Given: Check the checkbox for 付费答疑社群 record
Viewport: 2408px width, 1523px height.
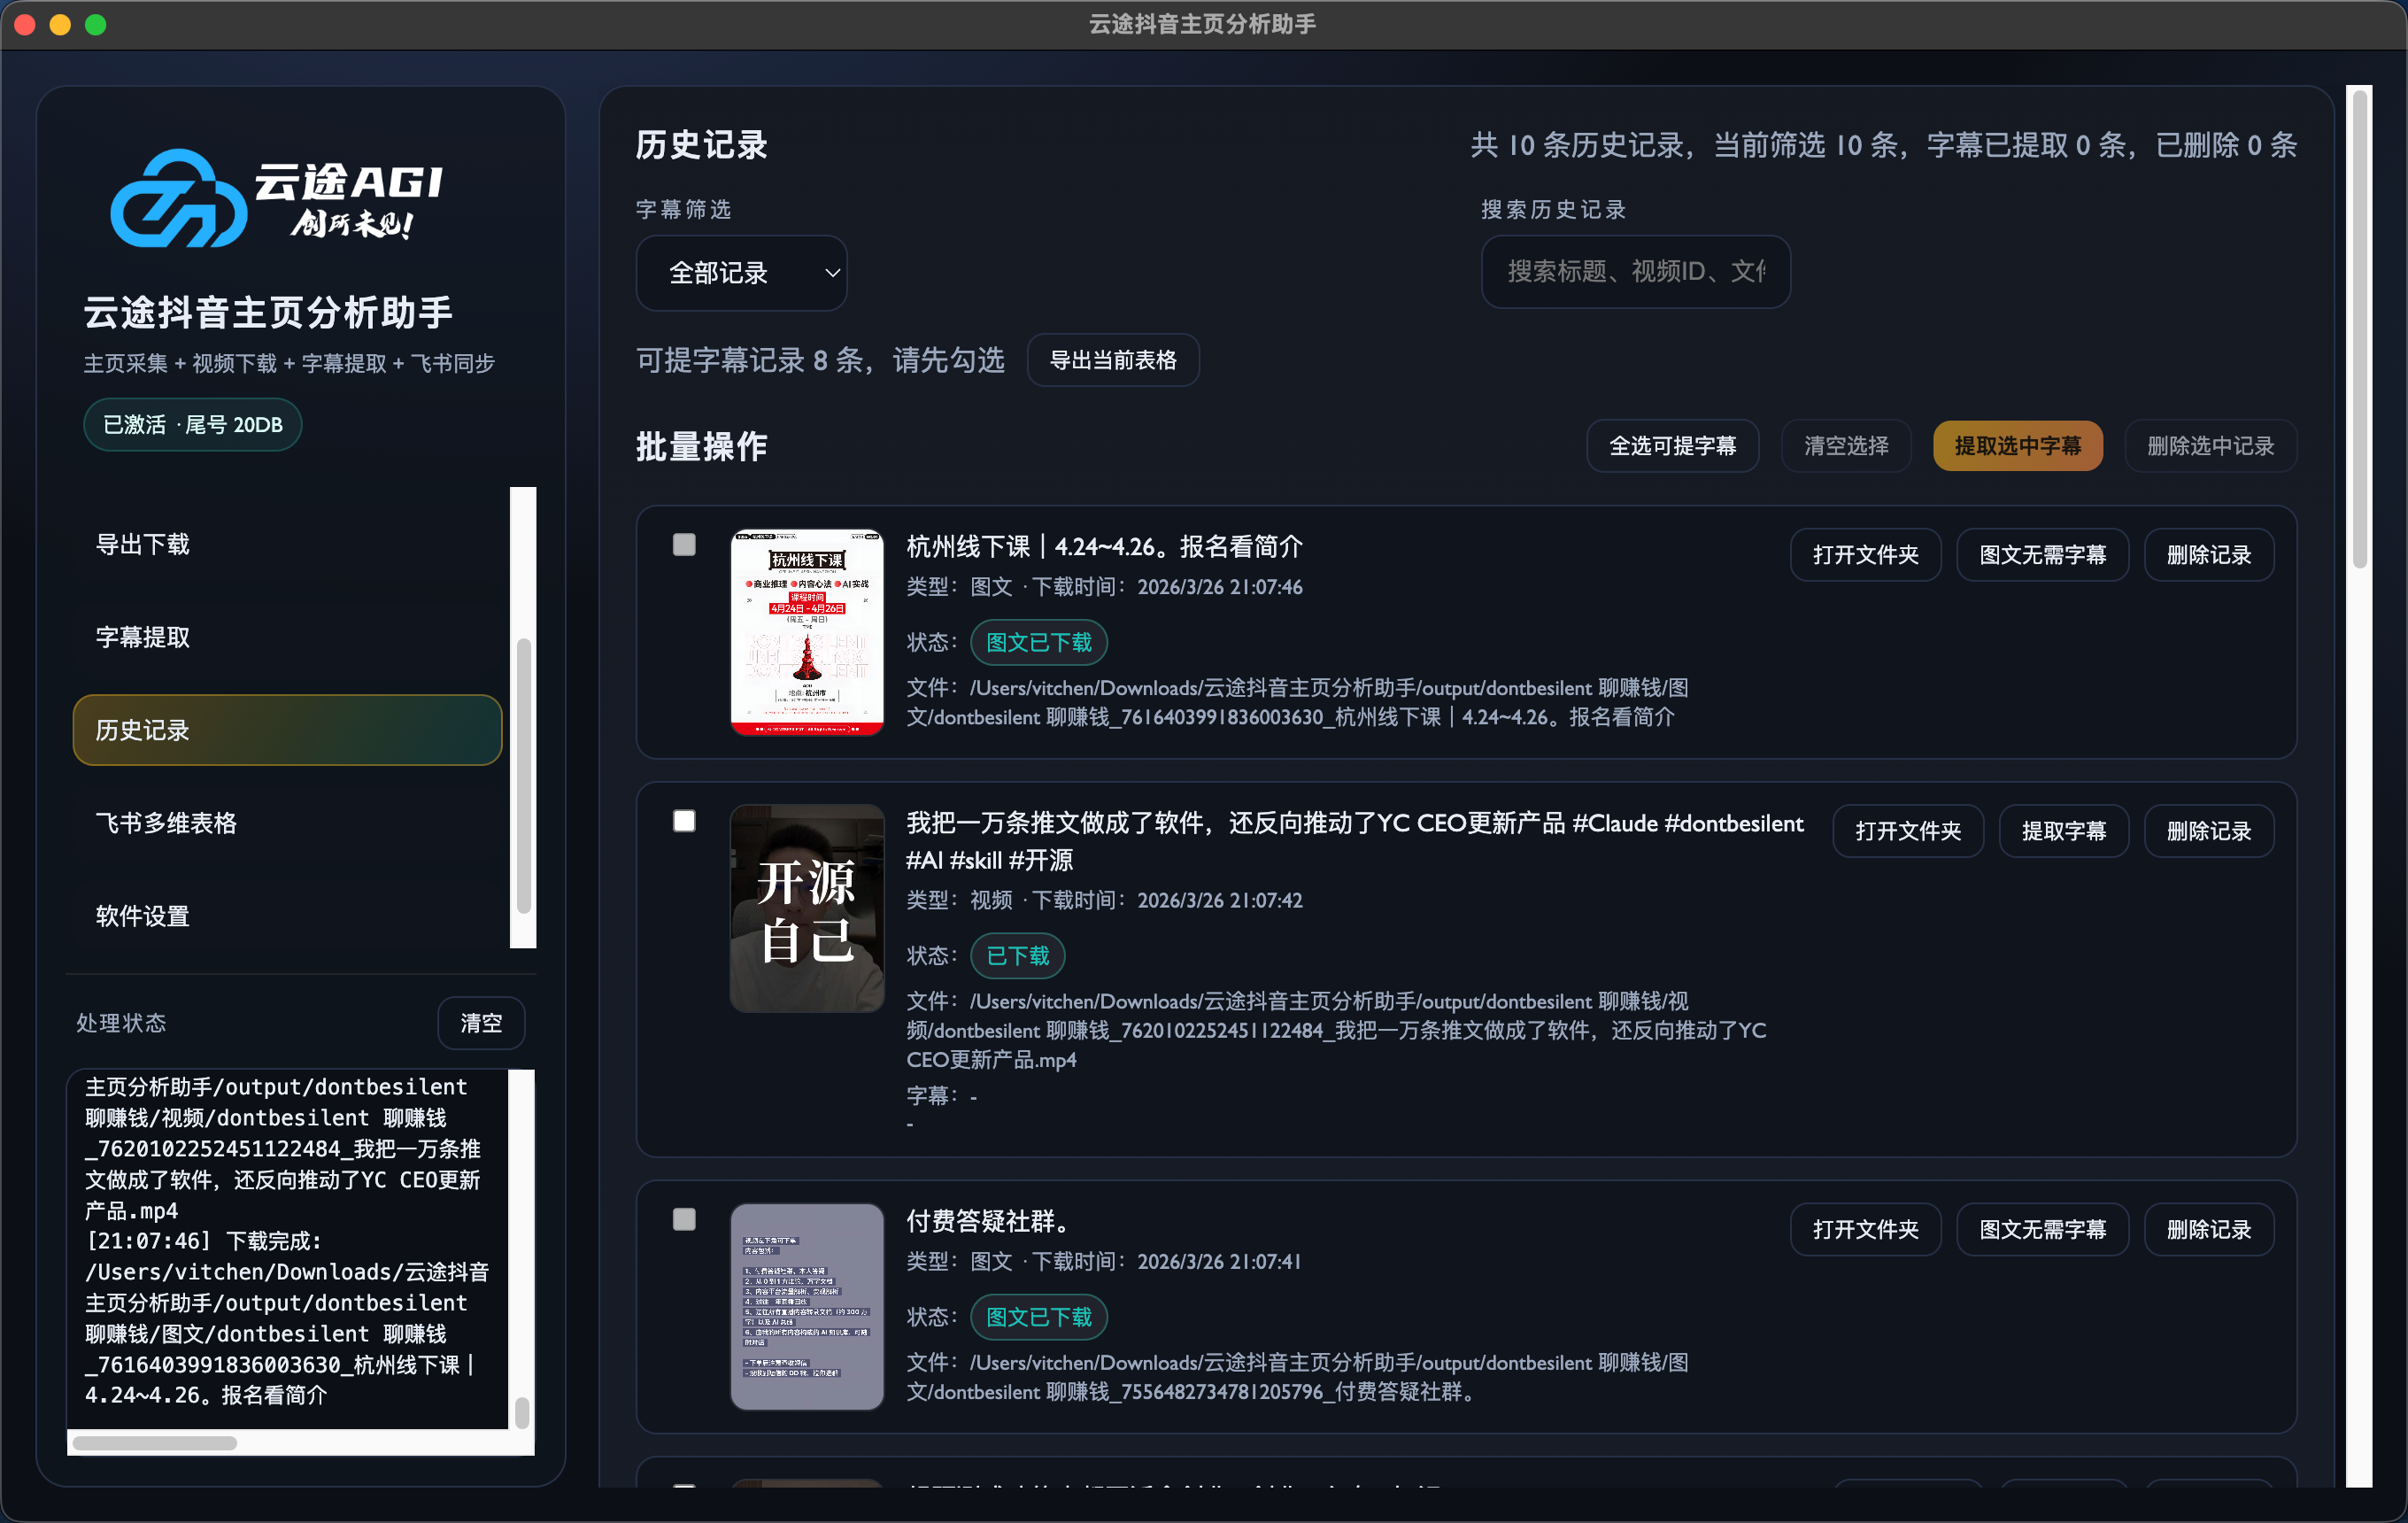Looking at the screenshot, I should click(x=684, y=1220).
